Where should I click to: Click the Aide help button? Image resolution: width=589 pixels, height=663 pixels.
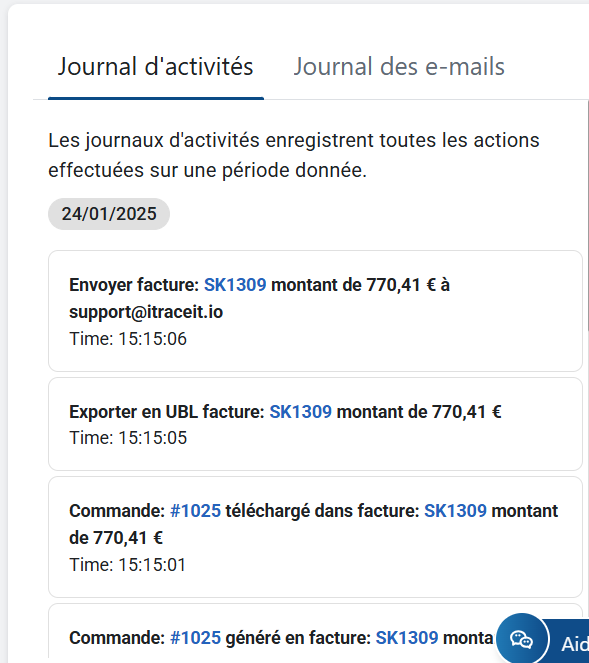coord(569,644)
